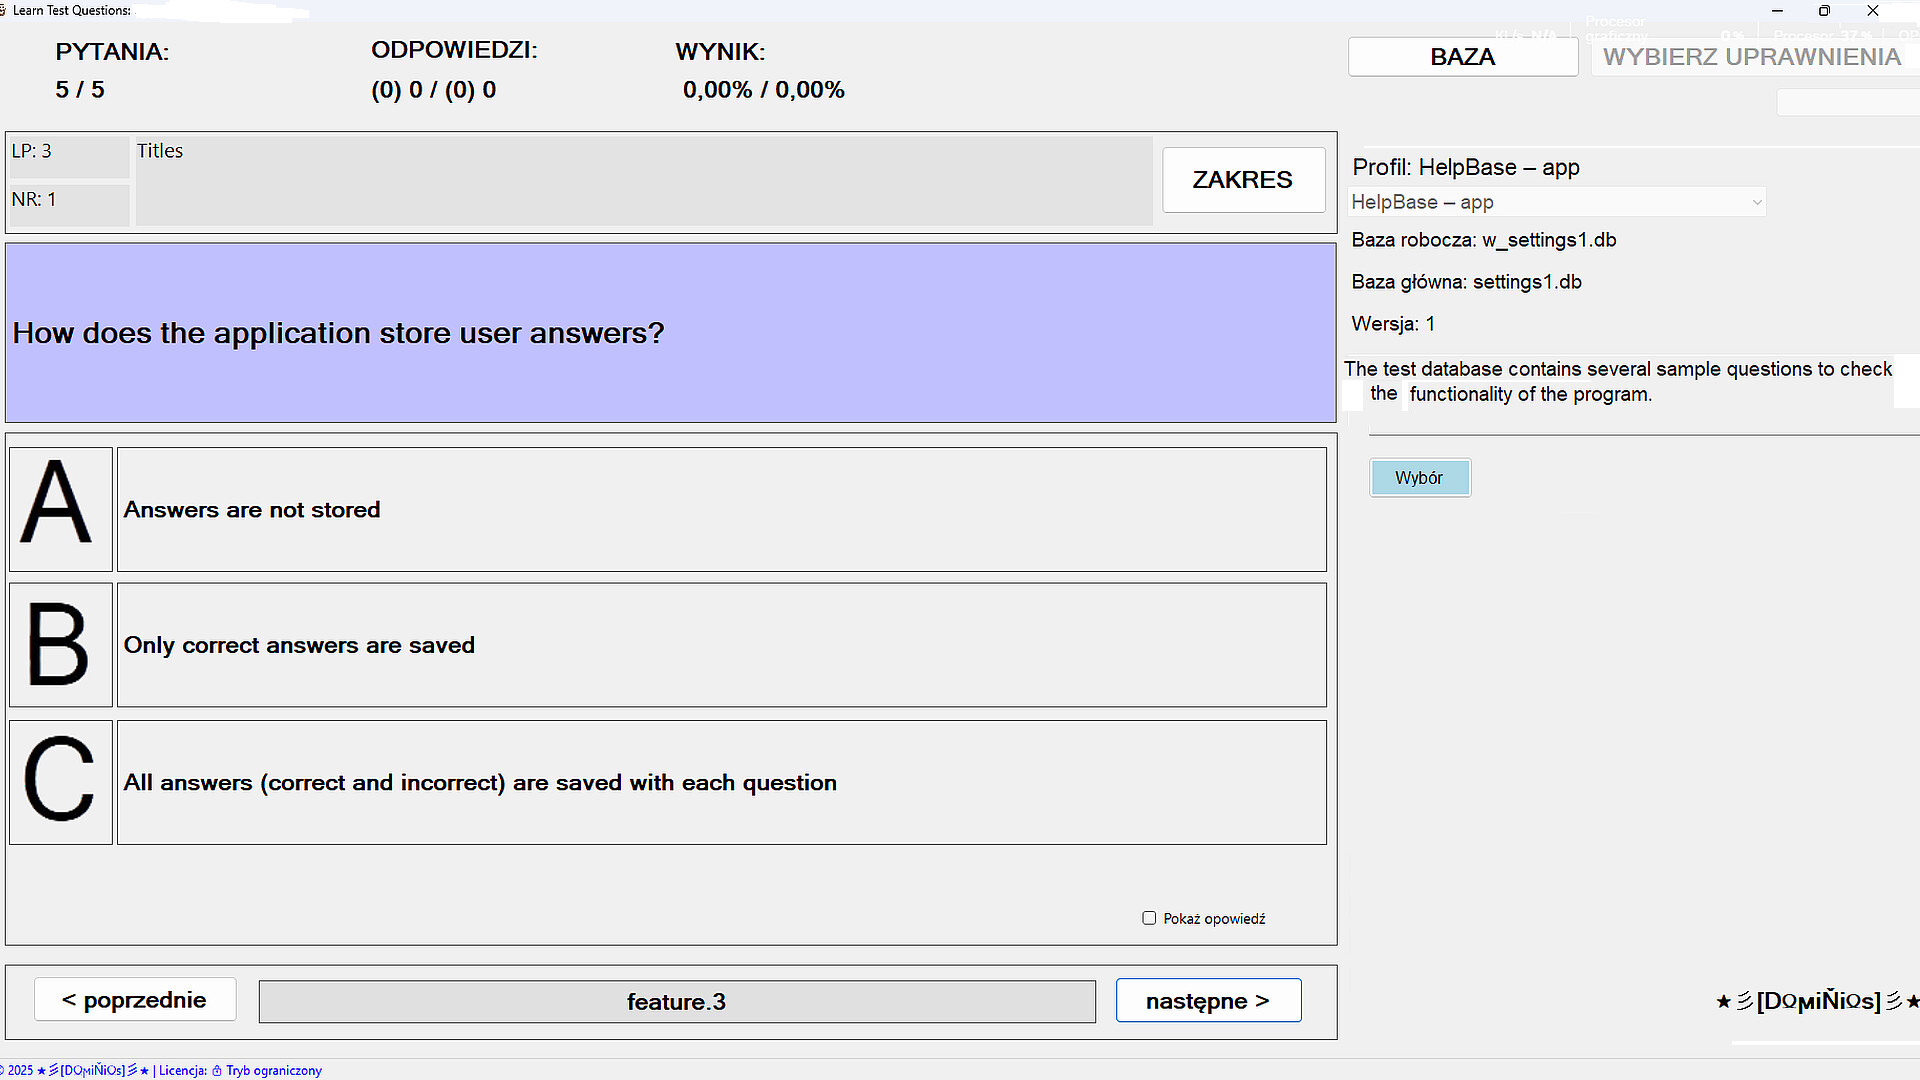
Task: Click the feature.3 bar
Action: click(x=677, y=1001)
